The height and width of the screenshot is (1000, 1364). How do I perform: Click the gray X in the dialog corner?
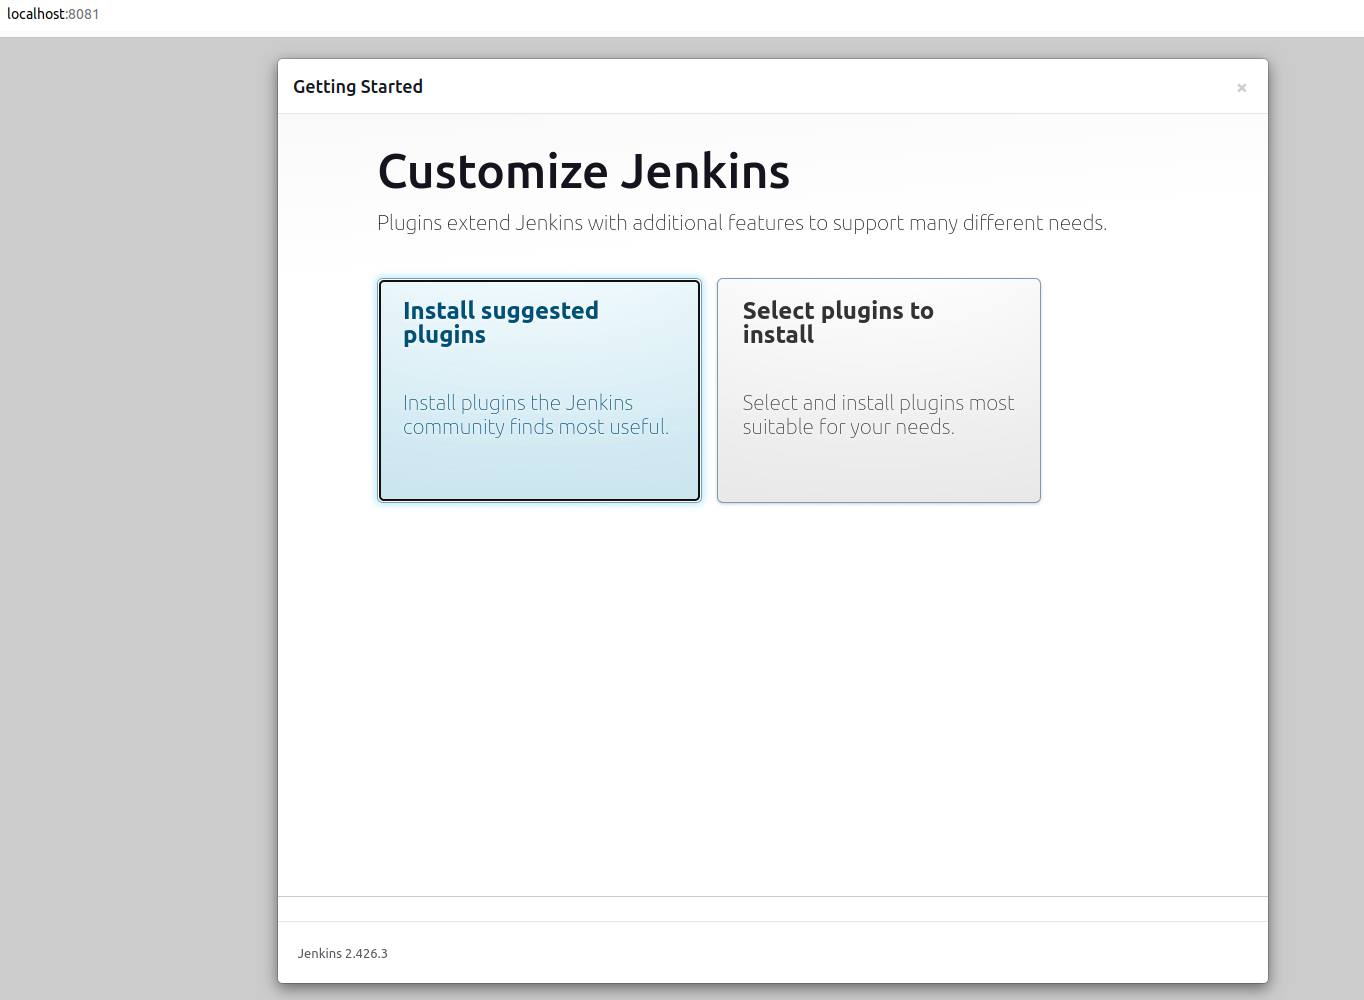point(1241,88)
